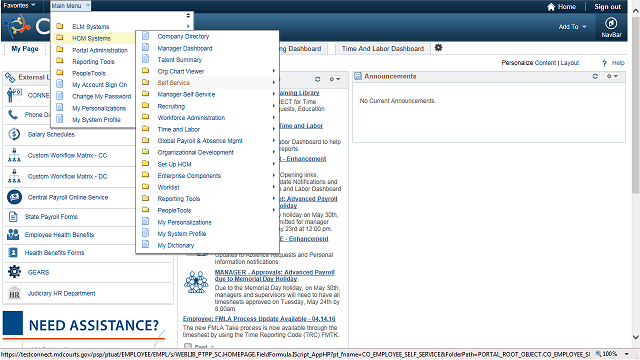640x360 pixels.
Task: Click the Central Payroll Online Service icon
Action: pyautogui.click(x=14, y=197)
